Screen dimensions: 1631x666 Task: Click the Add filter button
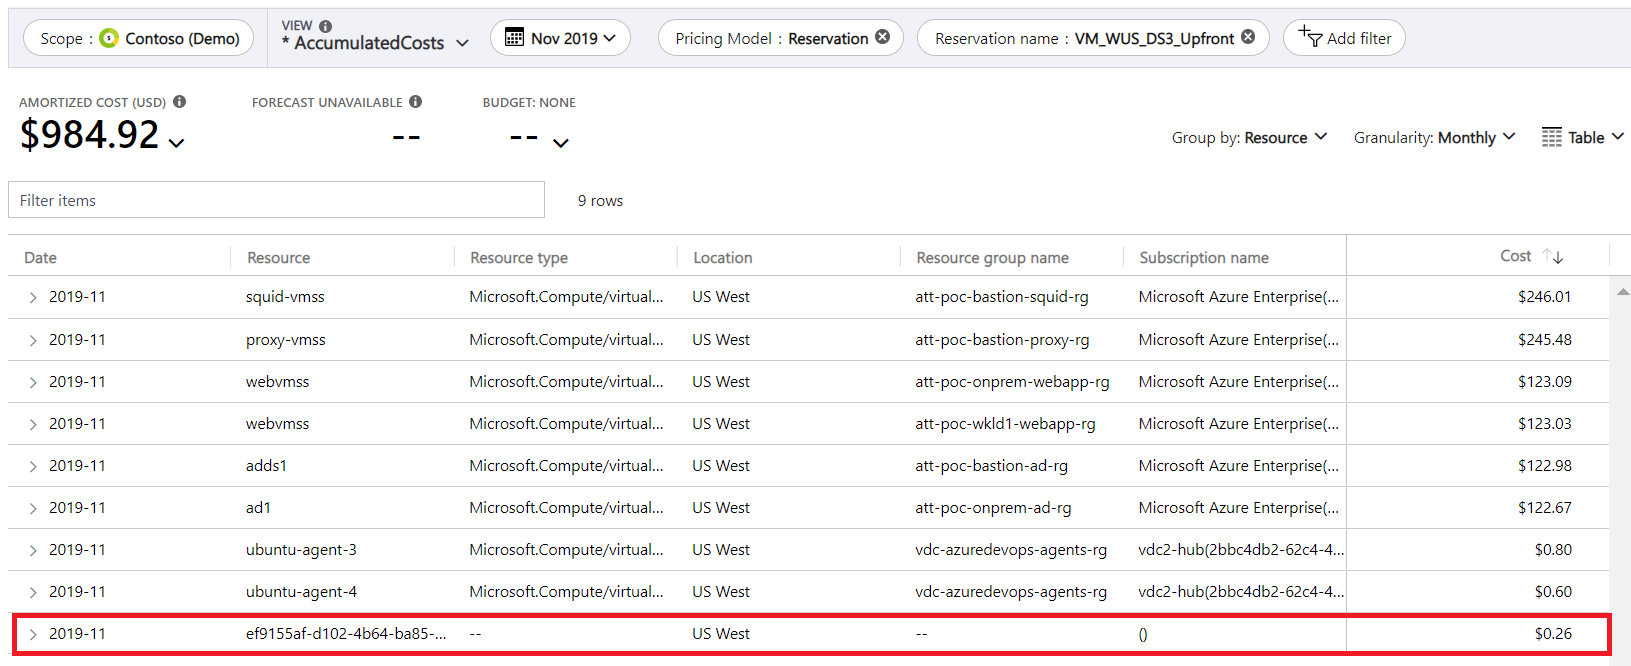[1344, 38]
